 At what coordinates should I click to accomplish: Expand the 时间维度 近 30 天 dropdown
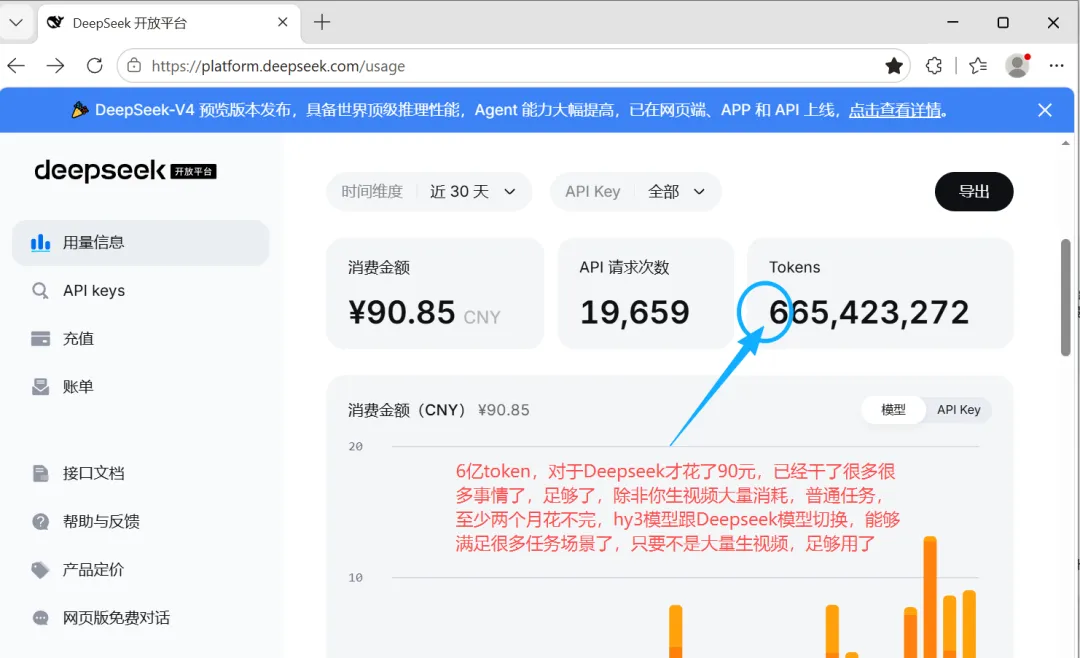(429, 192)
